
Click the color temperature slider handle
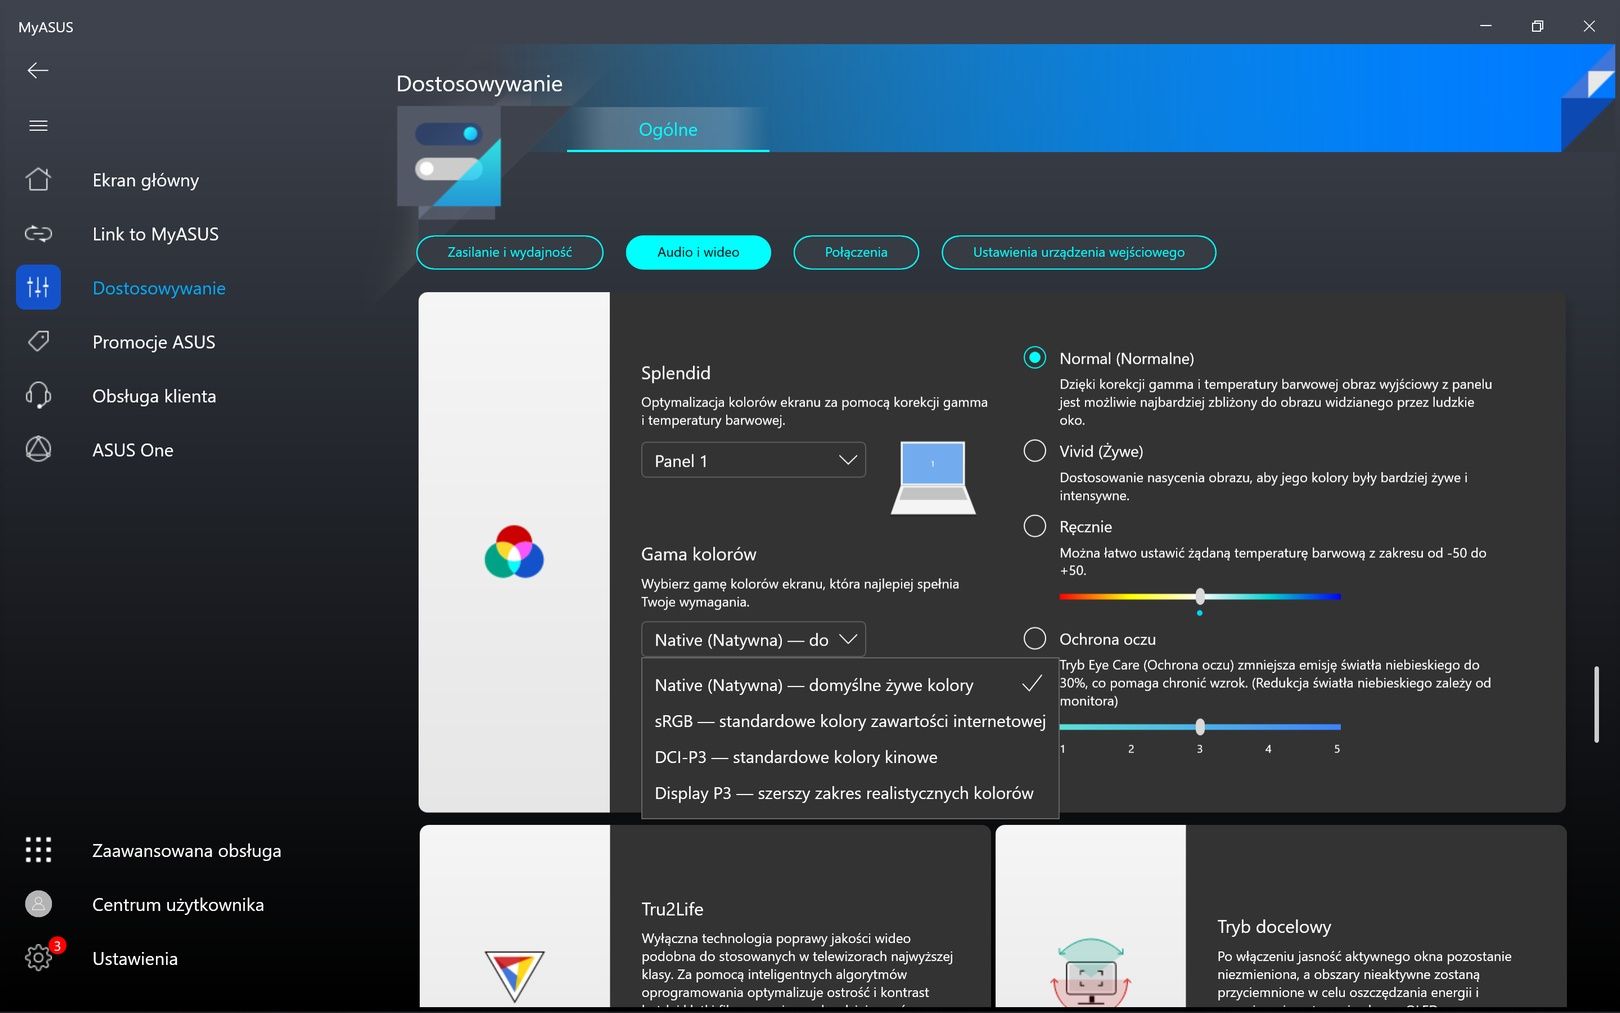(x=1200, y=597)
